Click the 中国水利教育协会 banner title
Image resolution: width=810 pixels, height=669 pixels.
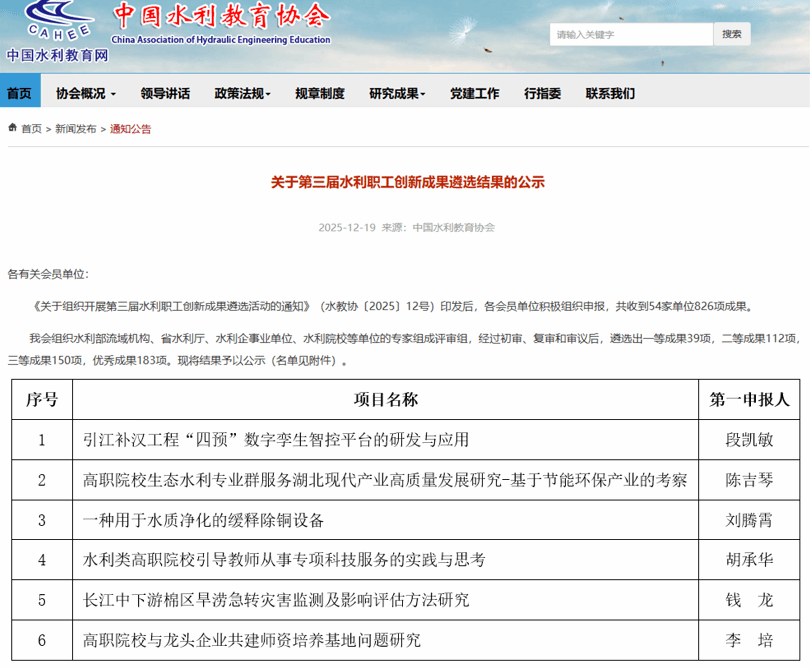point(220,15)
